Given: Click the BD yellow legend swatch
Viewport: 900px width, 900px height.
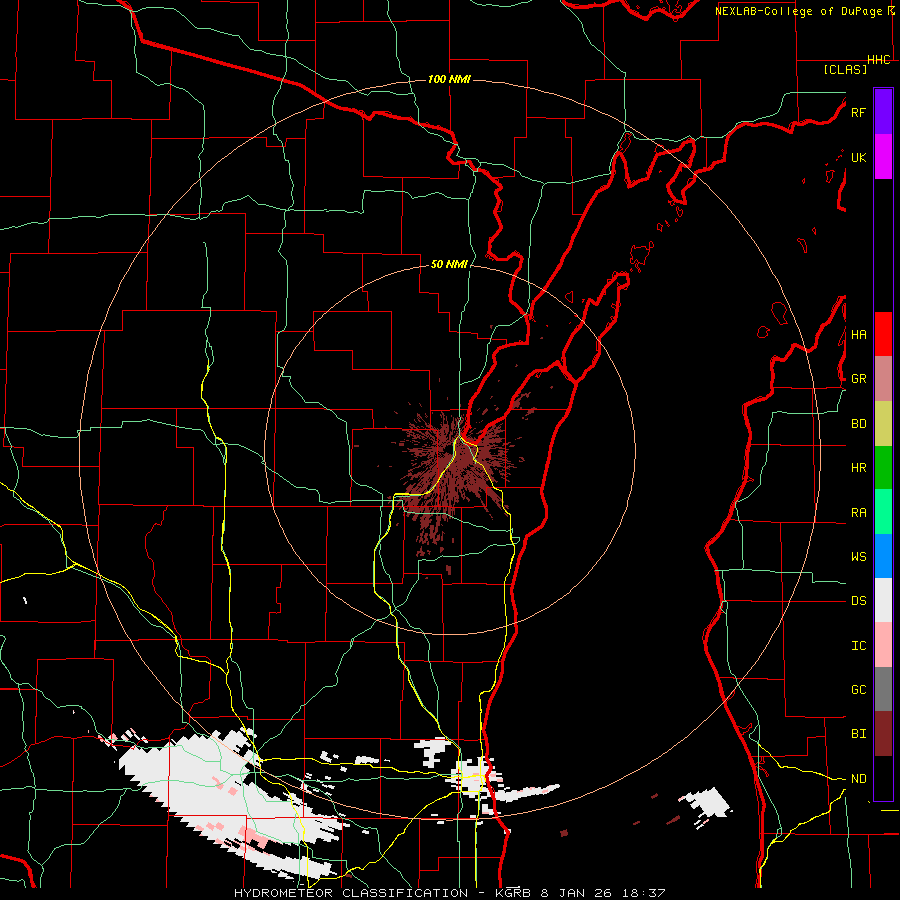Looking at the screenshot, I should click(x=883, y=424).
